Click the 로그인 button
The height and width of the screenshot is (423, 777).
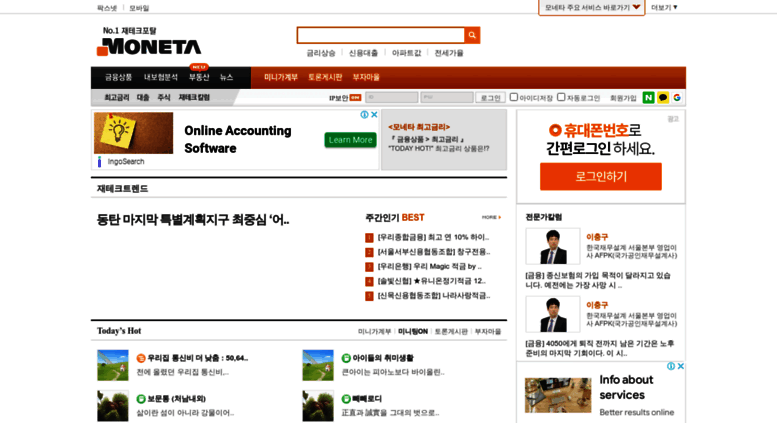tap(491, 98)
